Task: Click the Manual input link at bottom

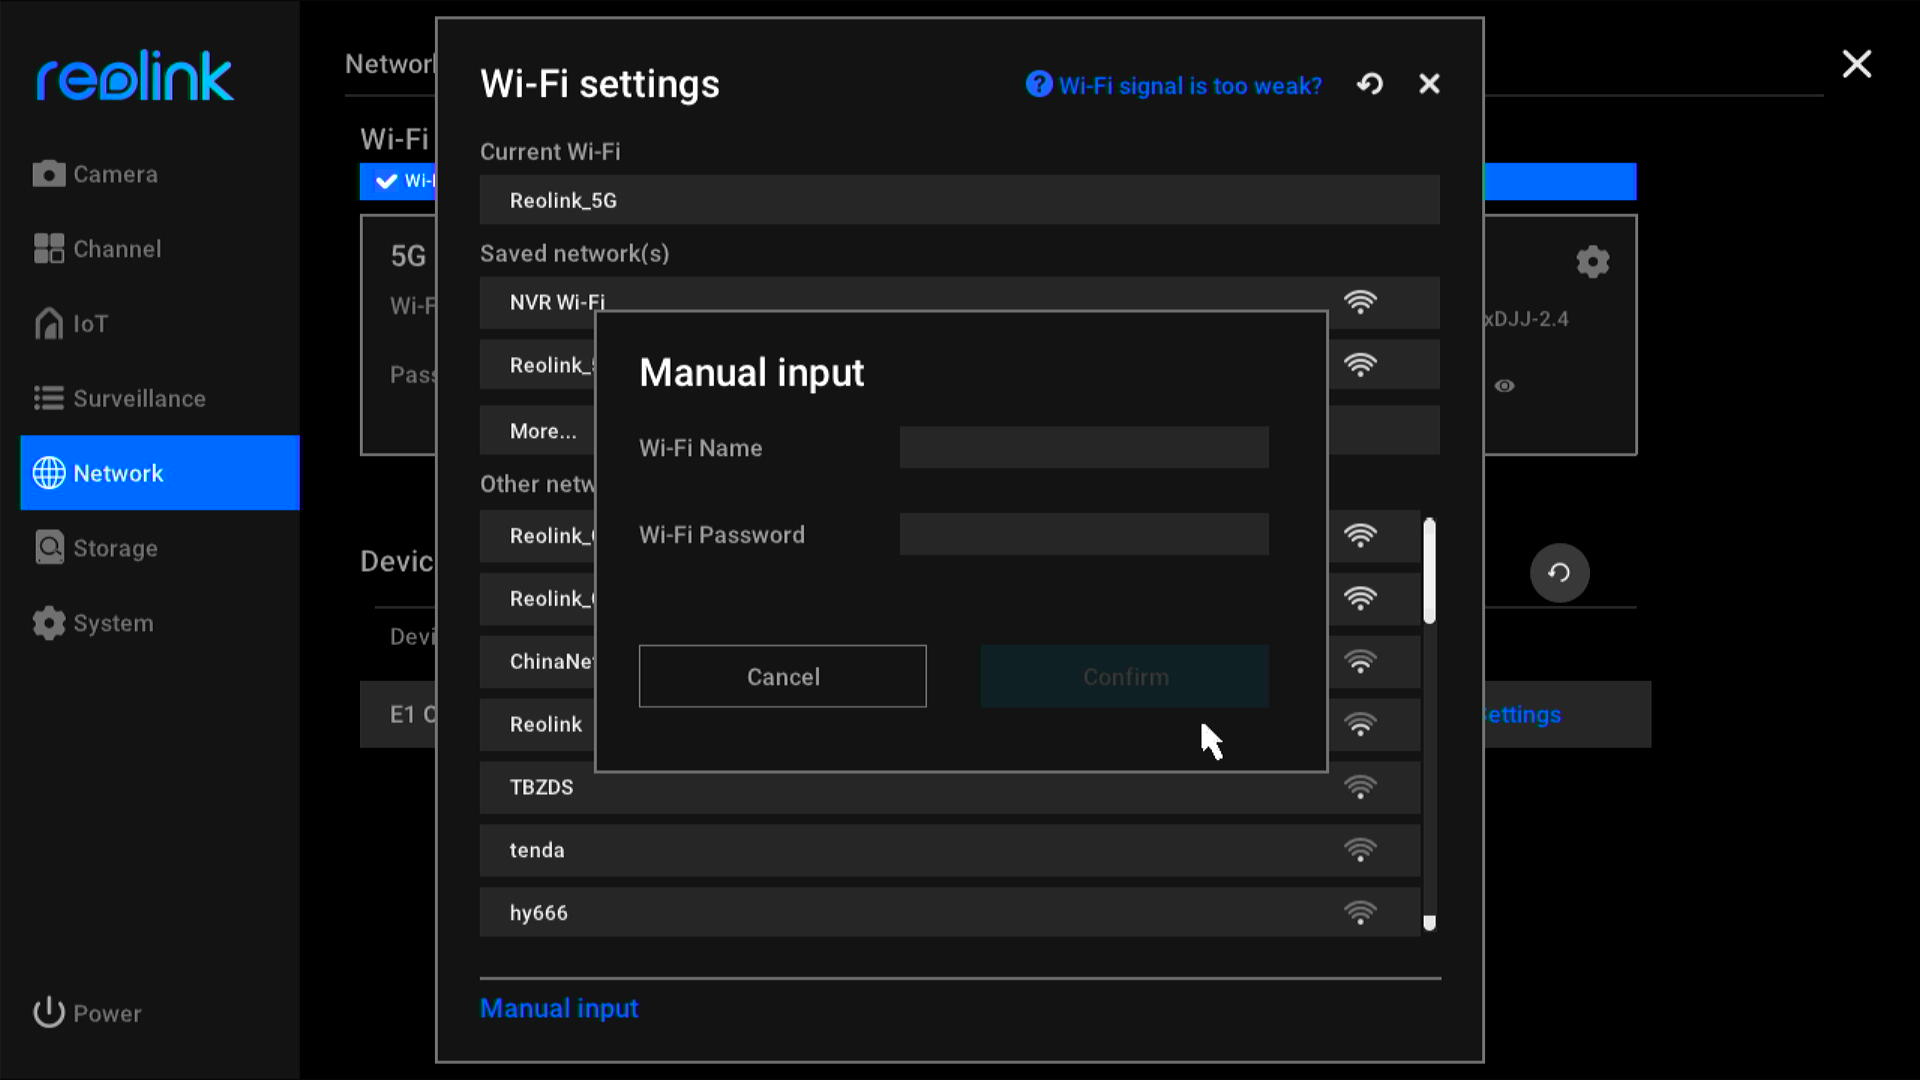Action: (559, 1008)
